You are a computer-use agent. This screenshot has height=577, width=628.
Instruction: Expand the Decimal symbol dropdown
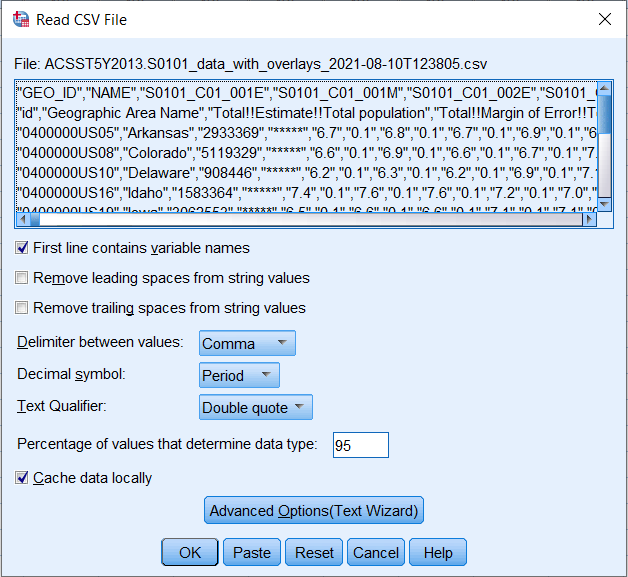pos(239,376)
